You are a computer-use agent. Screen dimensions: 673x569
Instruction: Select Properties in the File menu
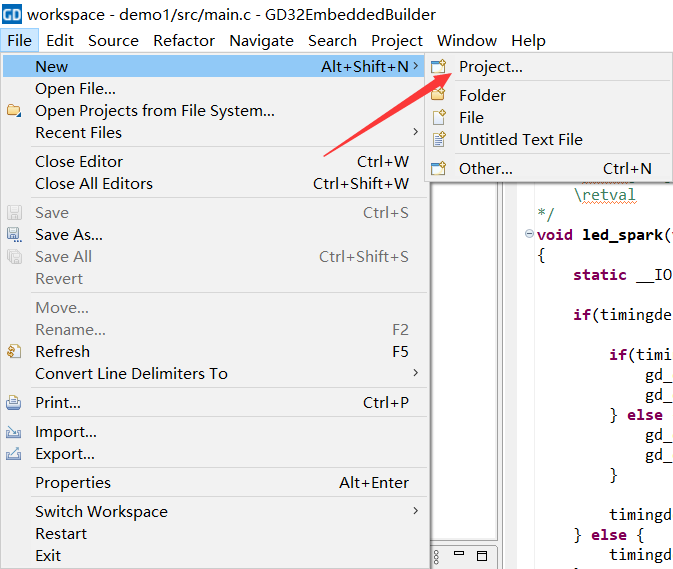pyautogui.click(x=73, y=483)
